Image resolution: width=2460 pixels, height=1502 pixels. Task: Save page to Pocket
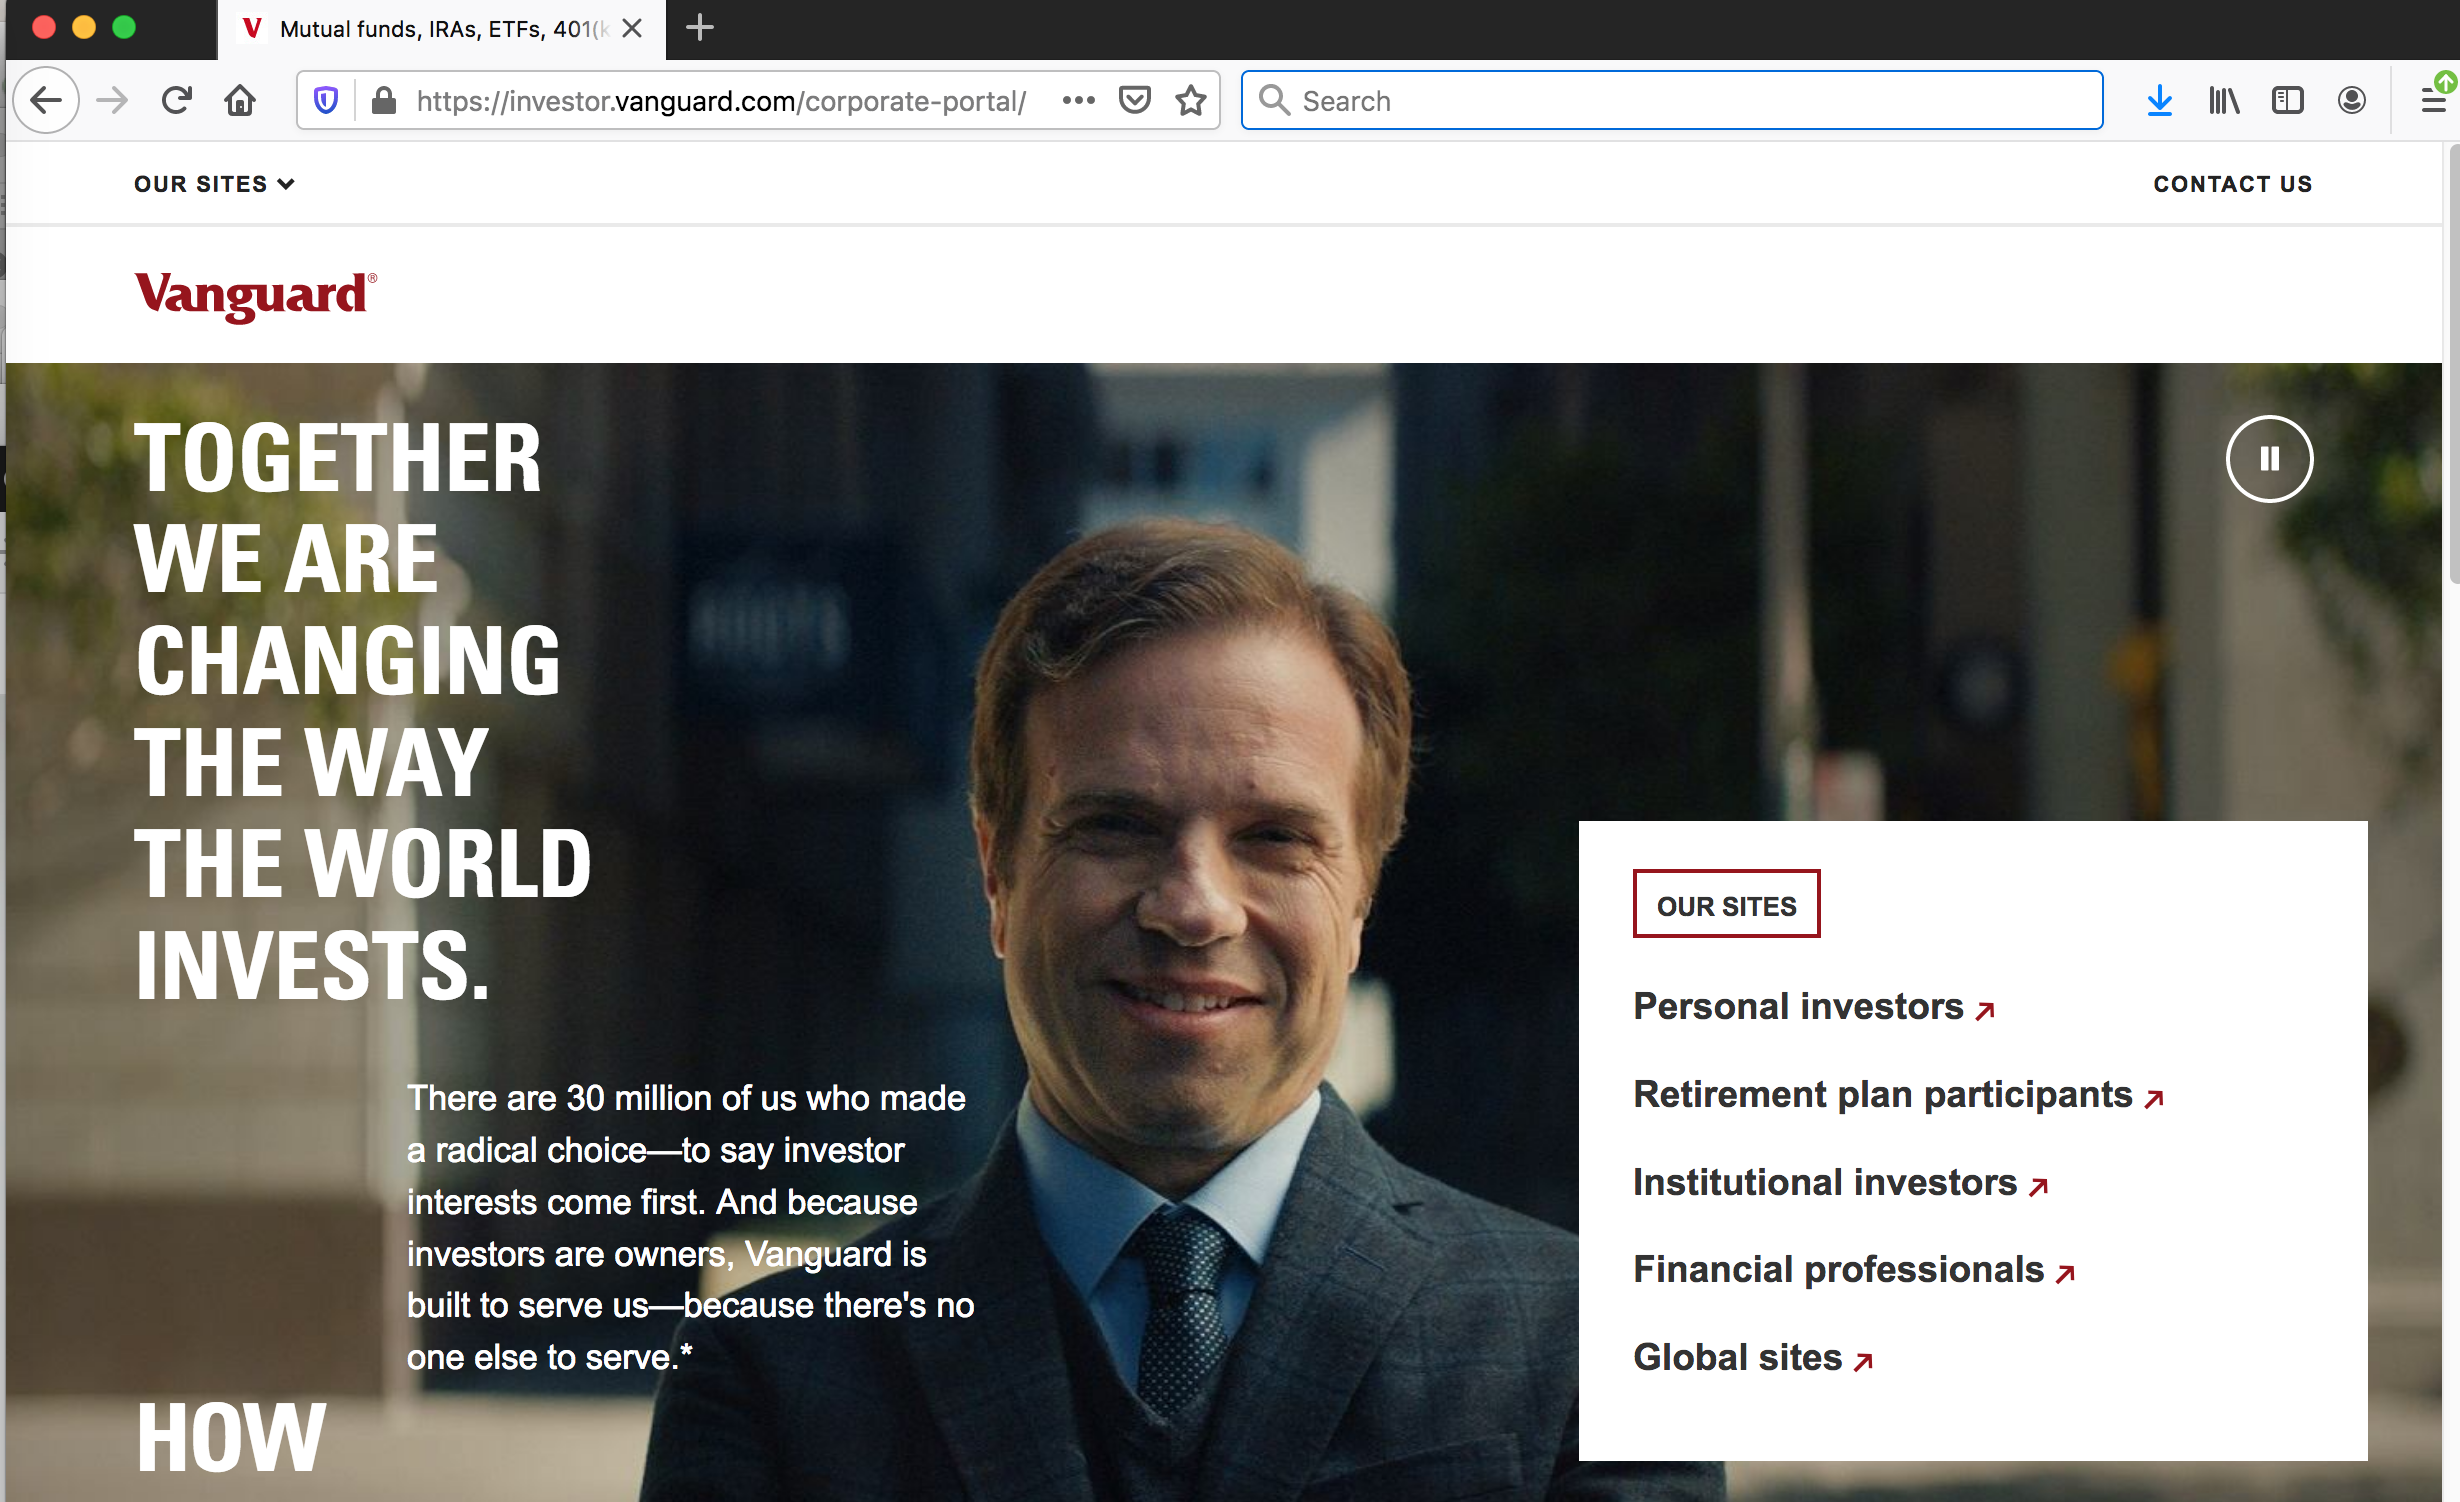click(x=1134, y=100)
